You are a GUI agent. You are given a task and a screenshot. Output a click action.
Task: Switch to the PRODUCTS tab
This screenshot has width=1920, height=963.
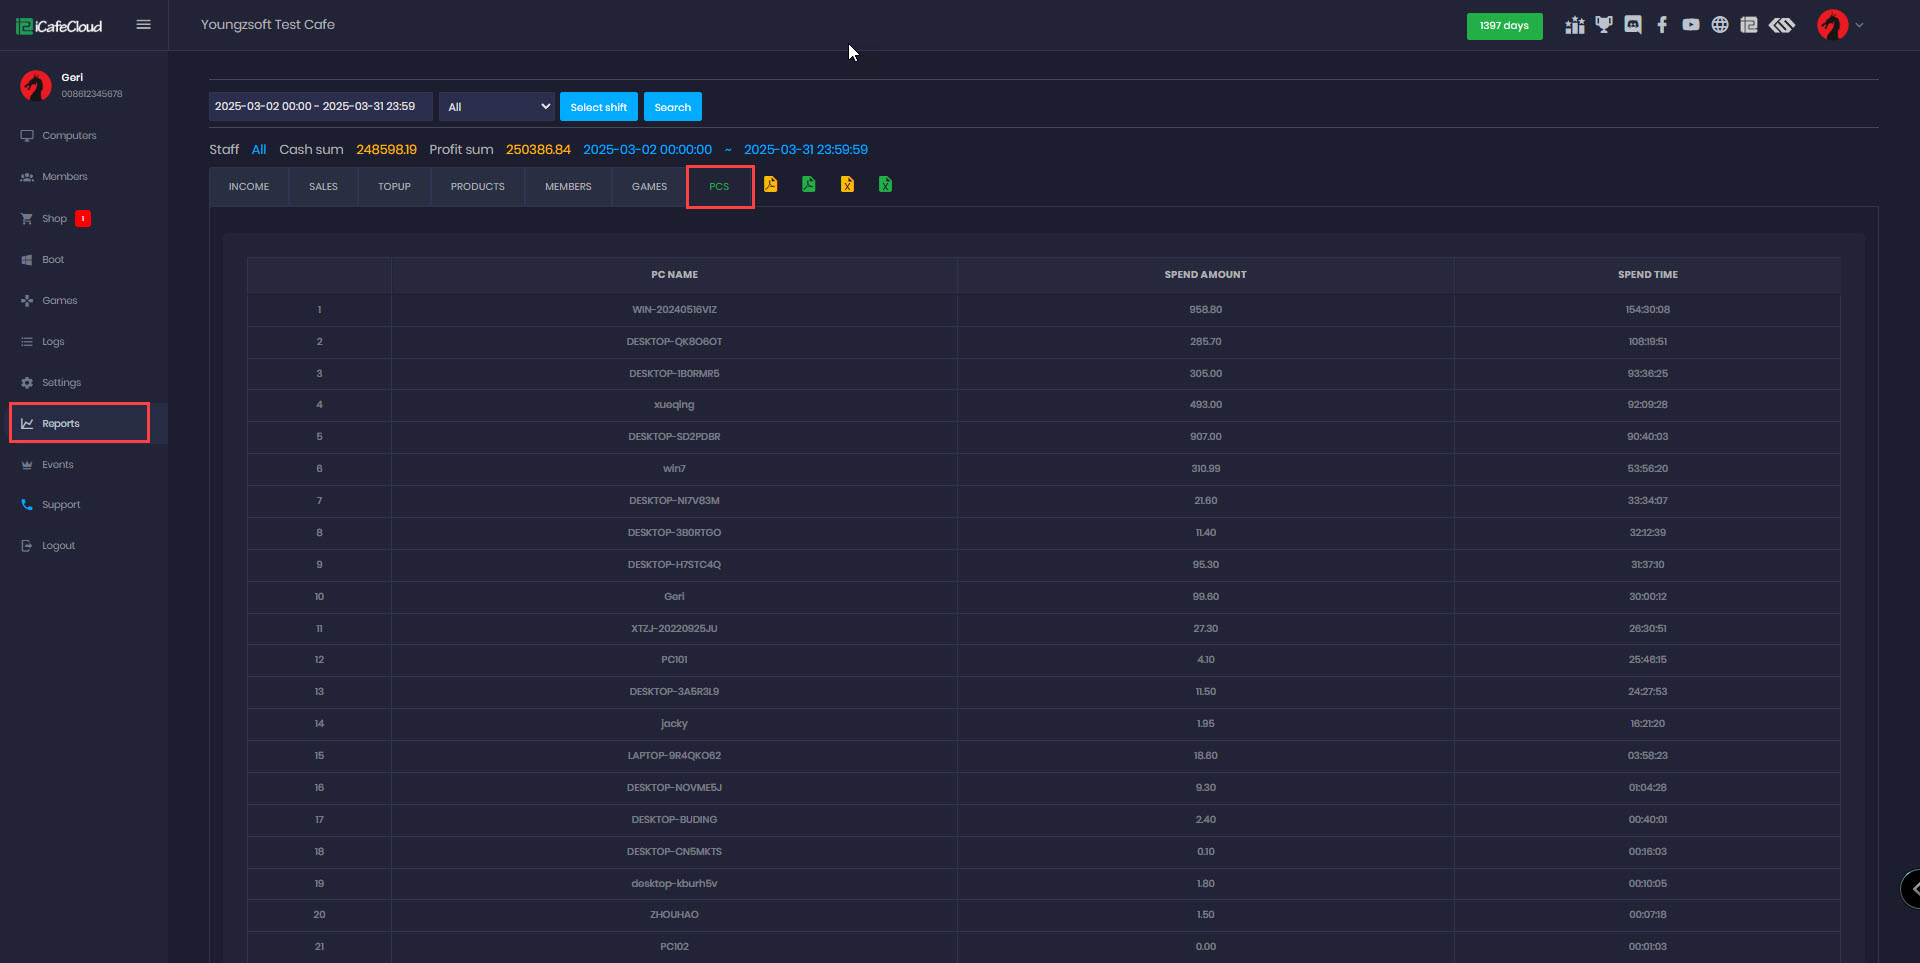477,187
